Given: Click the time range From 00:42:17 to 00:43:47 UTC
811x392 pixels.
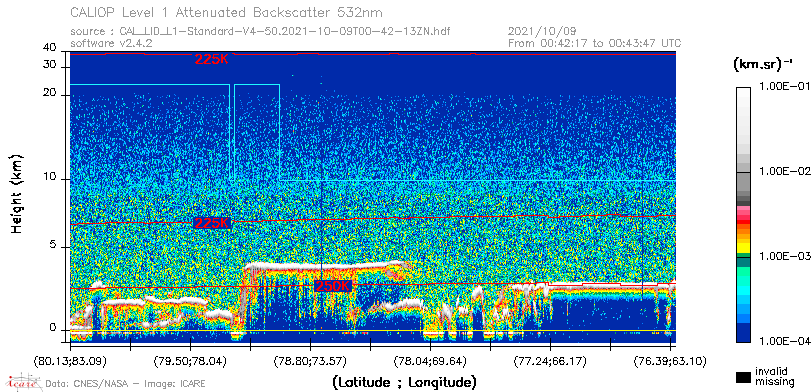Looking at the screenshot, I should point(595,43).
